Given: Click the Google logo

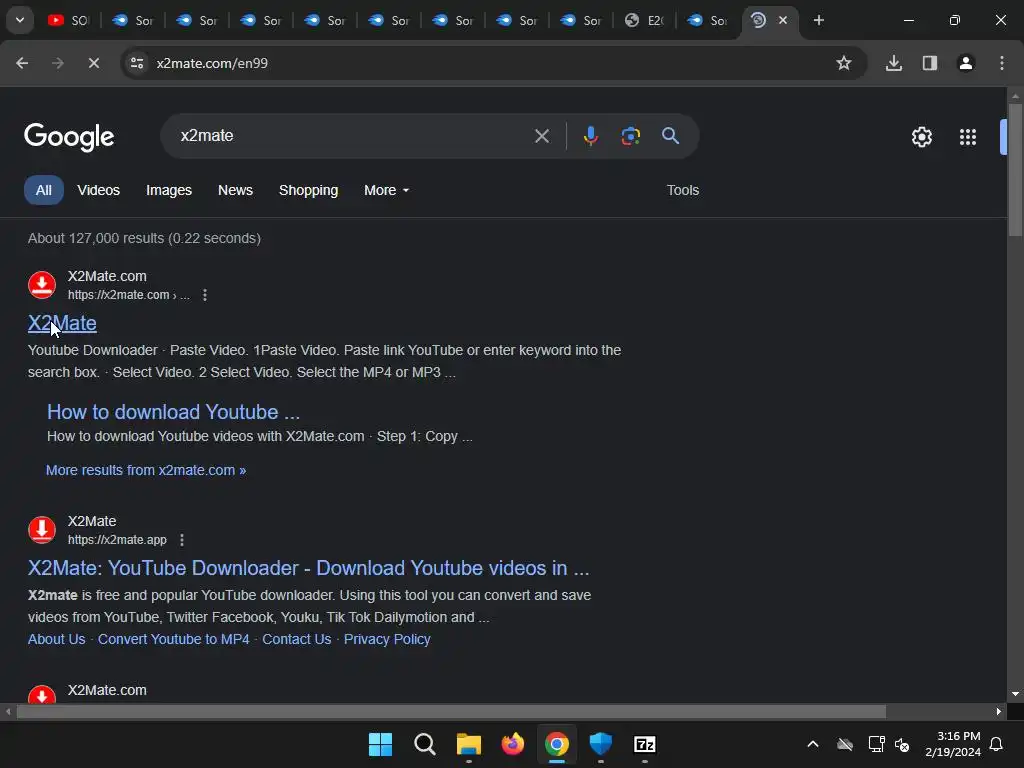Looking at the screenshot, I should tap(69, 137).
